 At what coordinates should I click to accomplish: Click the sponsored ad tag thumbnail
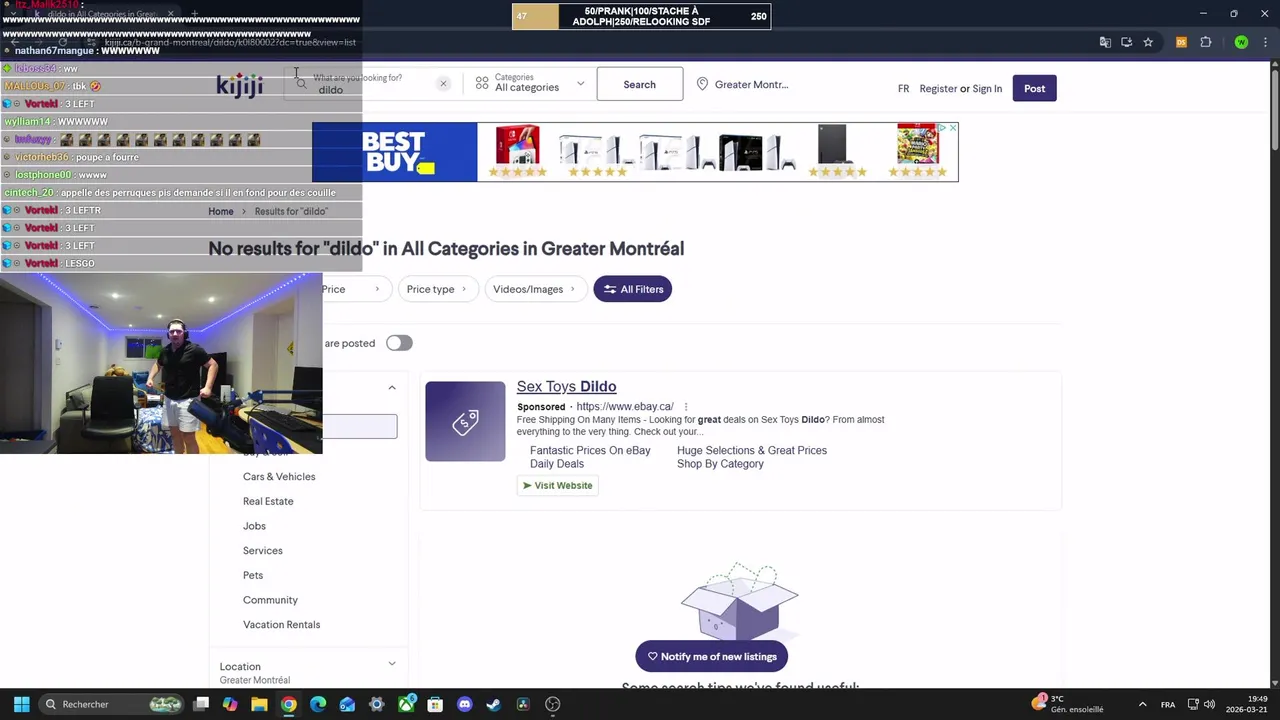pyautogui.click(x=465, y=421)
